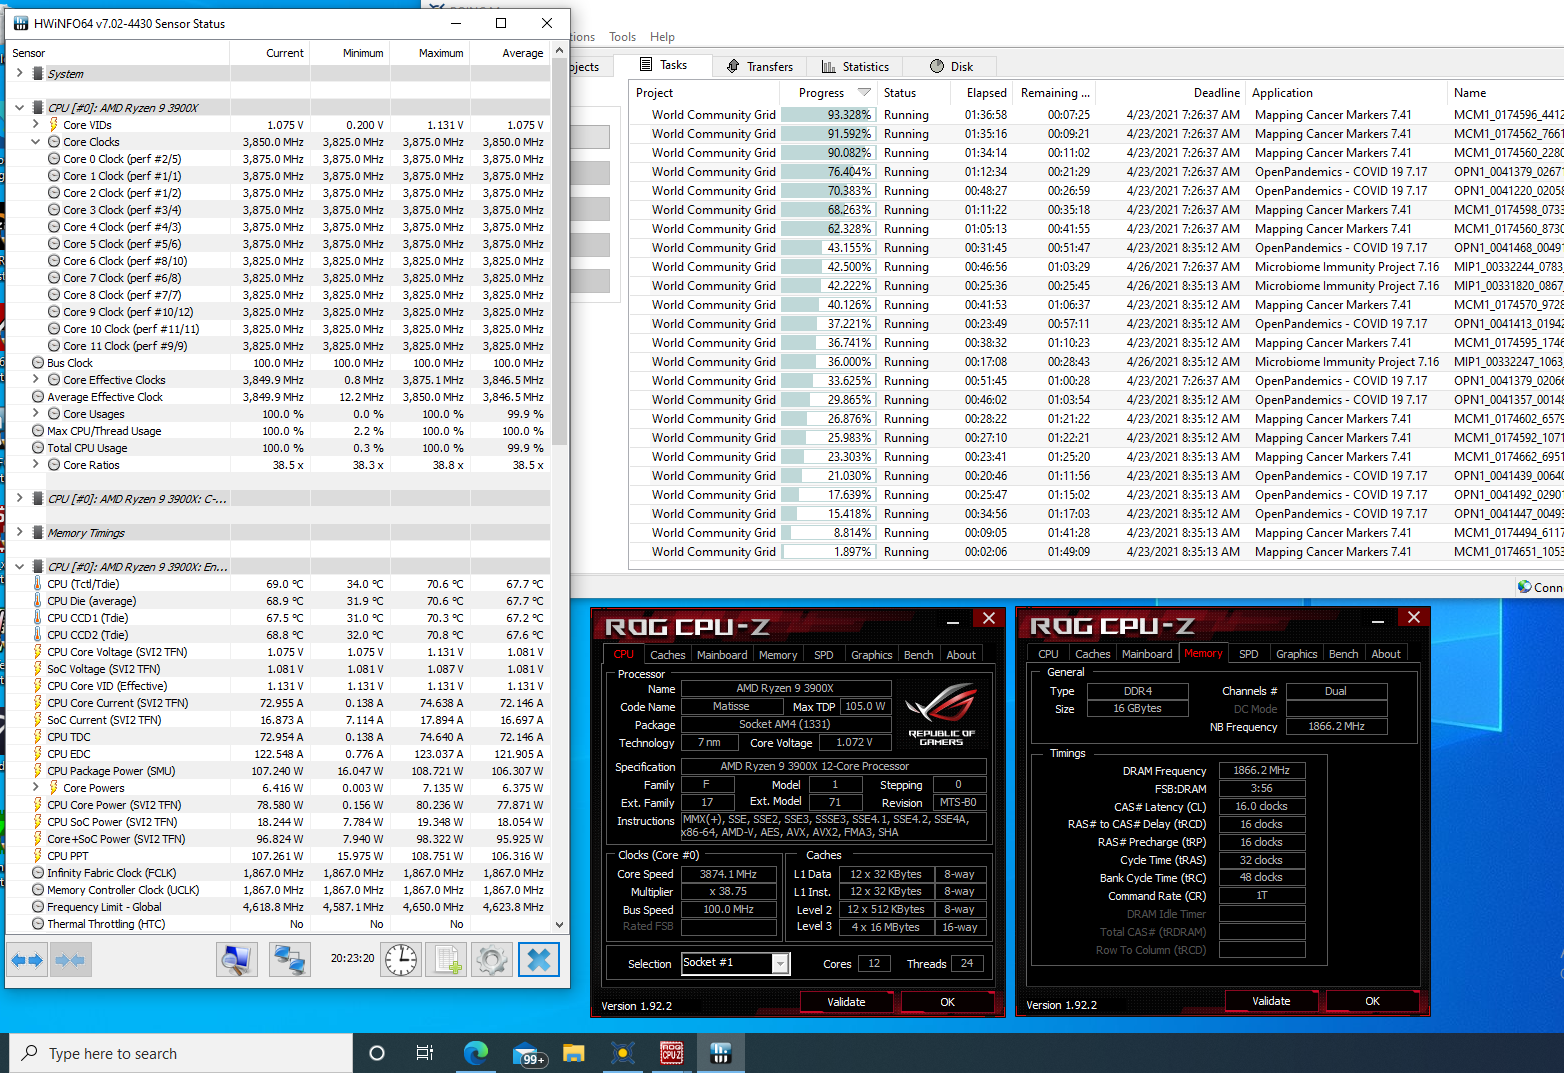Open the Tools menu in BOINC Manager
The width and height of the screenshot is (1564, 1073).
622,37
